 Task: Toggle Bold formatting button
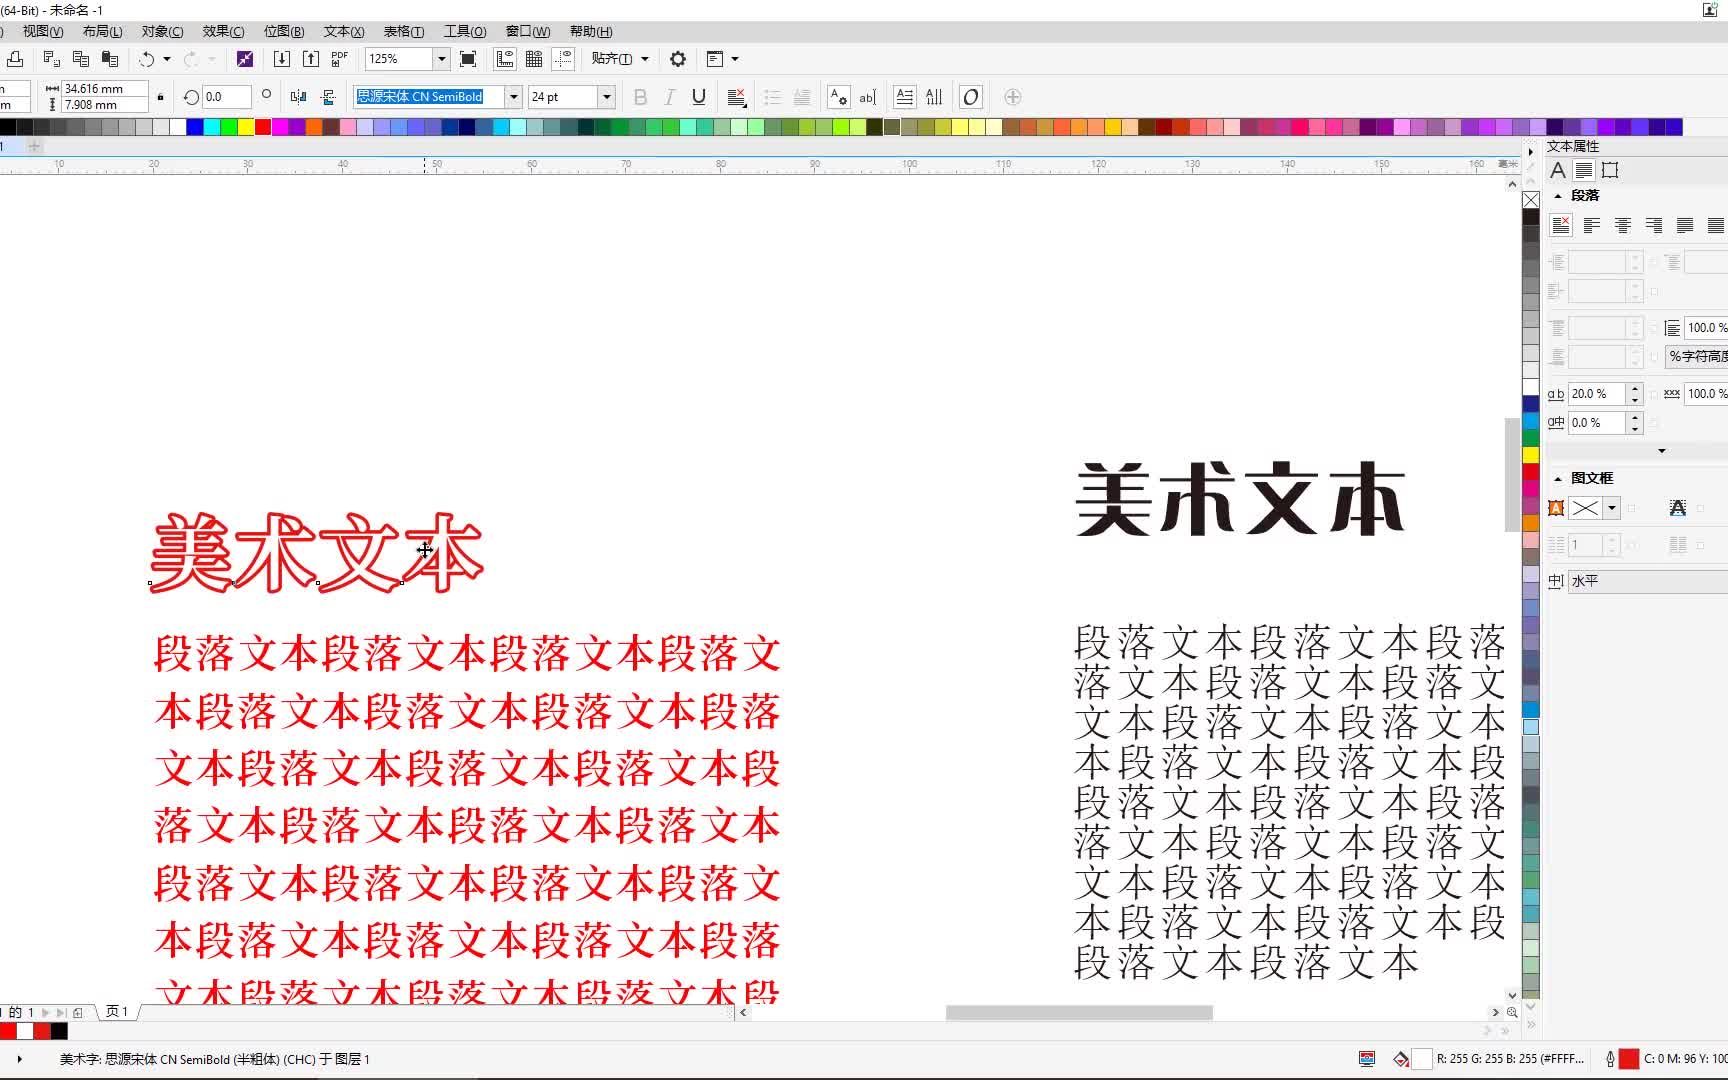(x=641, y=97)
